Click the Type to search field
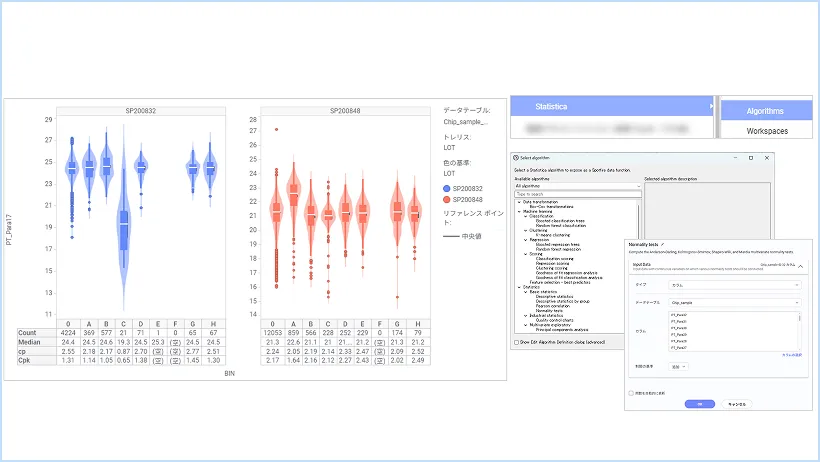 577,194
